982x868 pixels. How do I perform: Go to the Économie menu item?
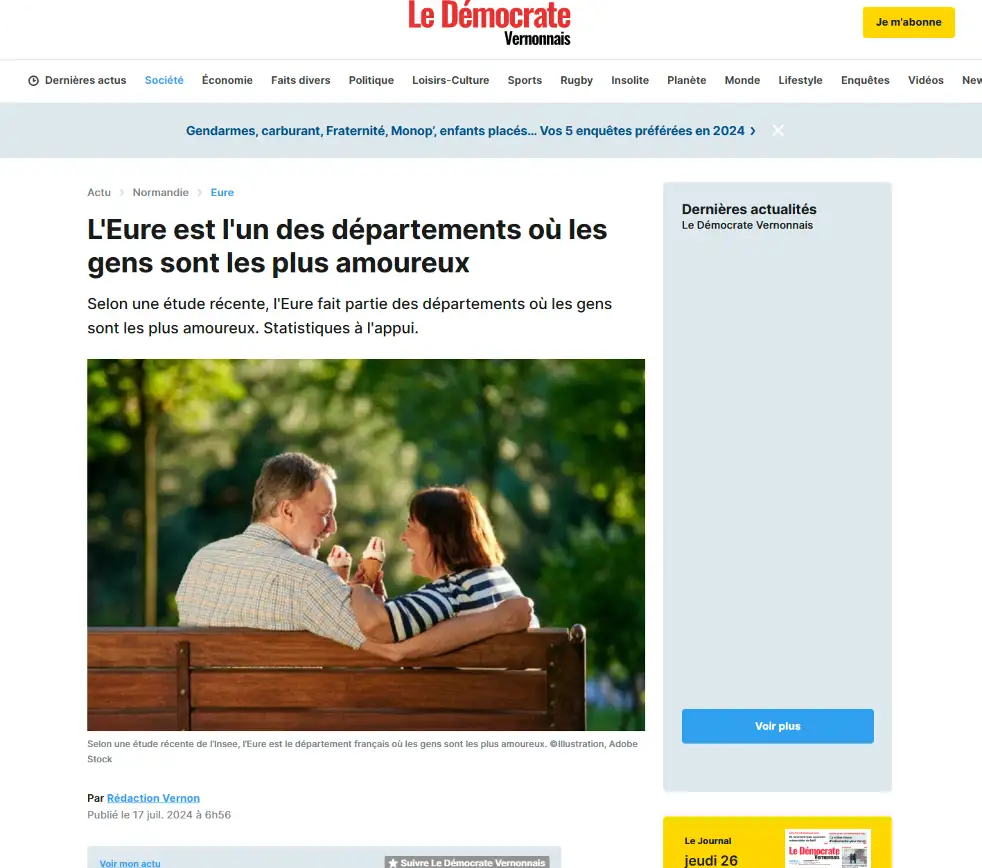pyautogui.click(x=227, y=80)
